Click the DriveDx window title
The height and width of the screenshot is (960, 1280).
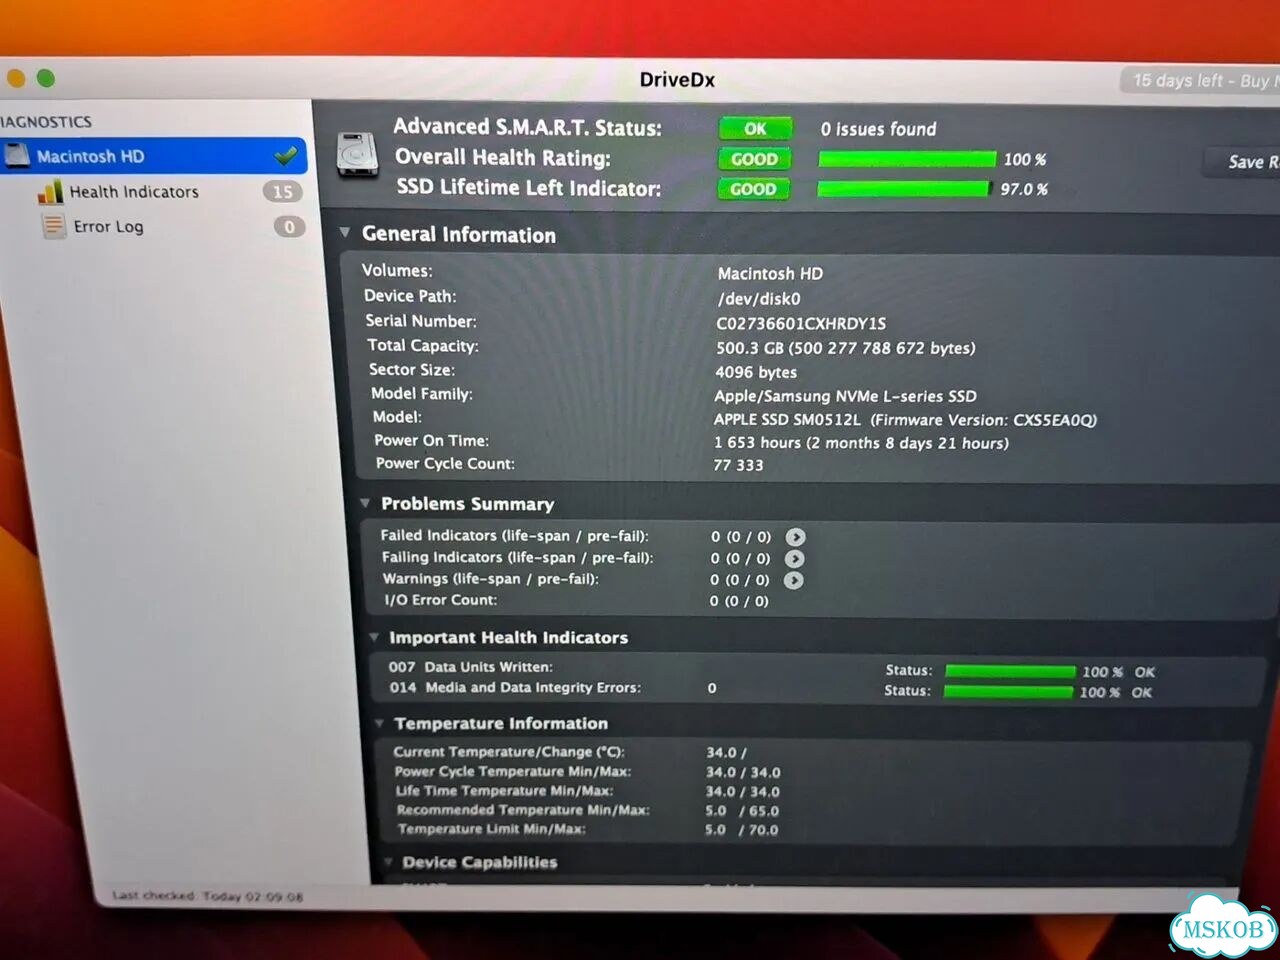click(x=677, y=80)
